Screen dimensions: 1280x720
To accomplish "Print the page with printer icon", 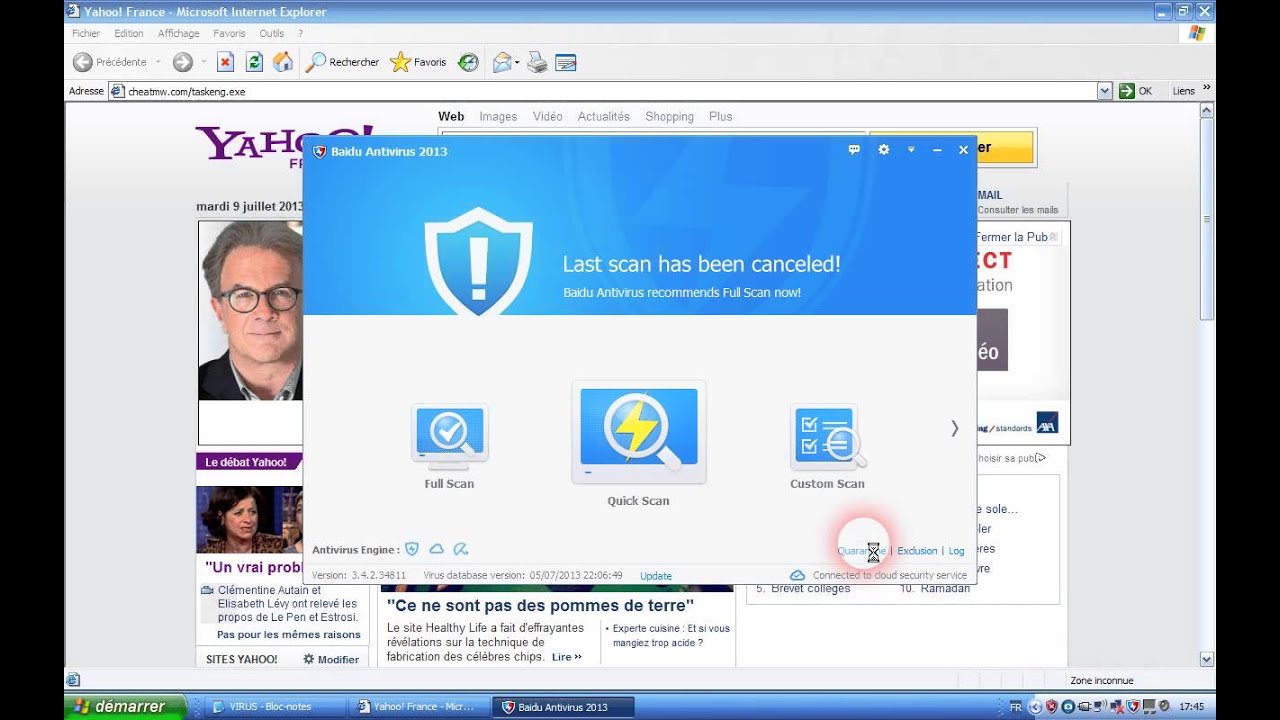I will tap(537, 62).
